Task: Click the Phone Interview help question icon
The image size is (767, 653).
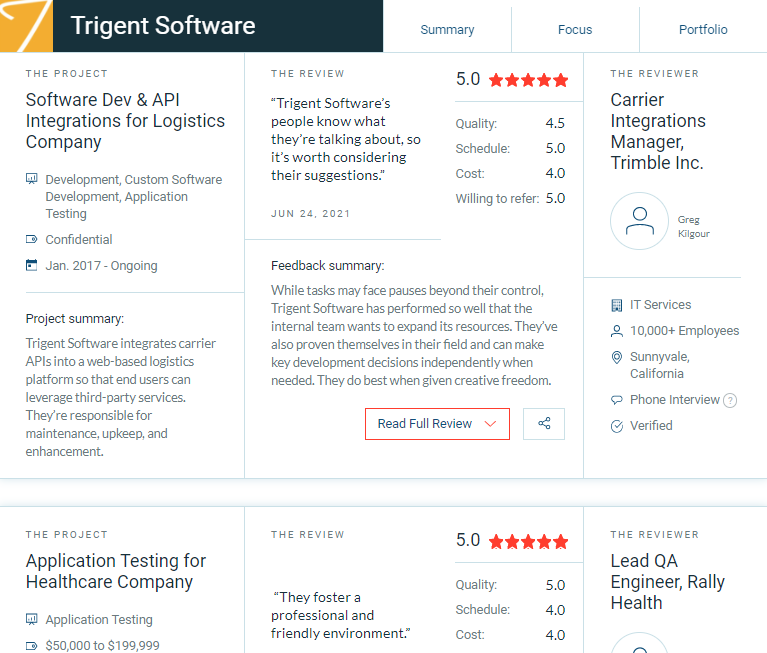Action: [x=730, y=401]
